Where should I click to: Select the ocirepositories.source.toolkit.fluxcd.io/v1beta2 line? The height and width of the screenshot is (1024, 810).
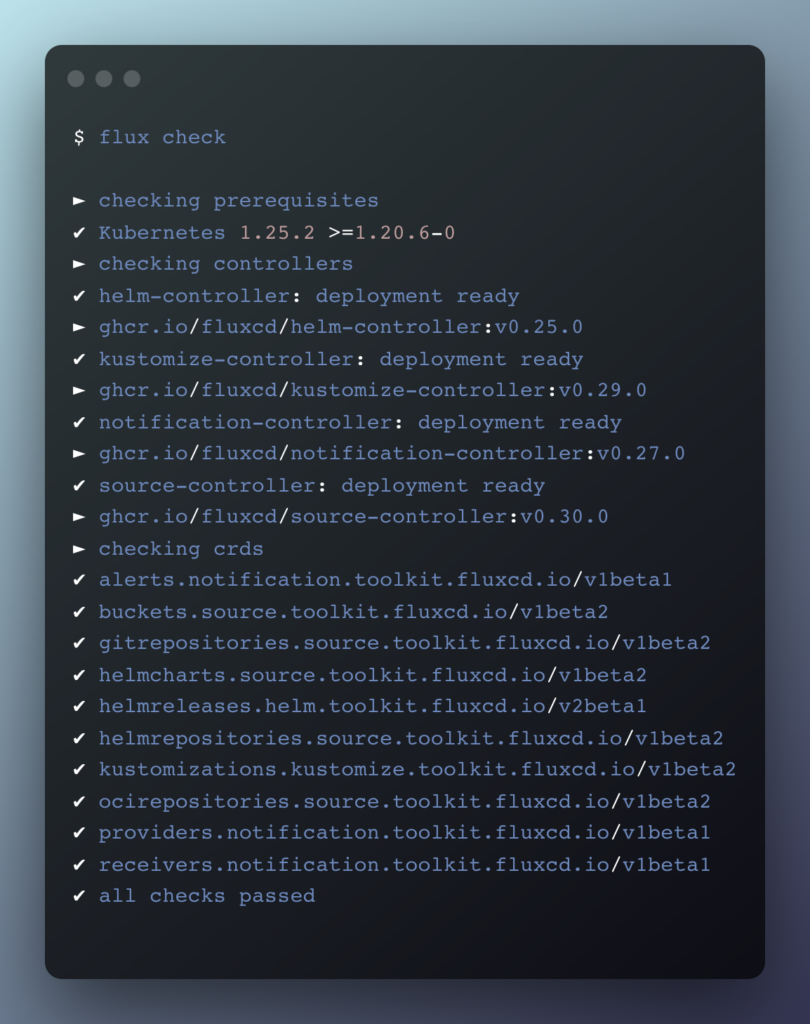click(x=404, y=802)
